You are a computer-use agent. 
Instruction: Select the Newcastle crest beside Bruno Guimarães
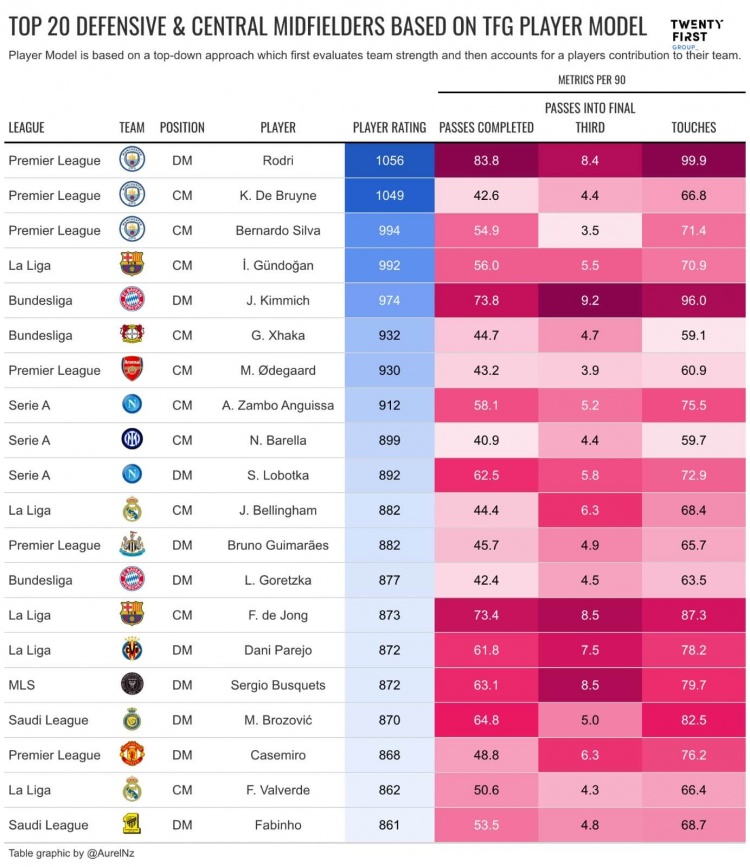click(132, 545)
